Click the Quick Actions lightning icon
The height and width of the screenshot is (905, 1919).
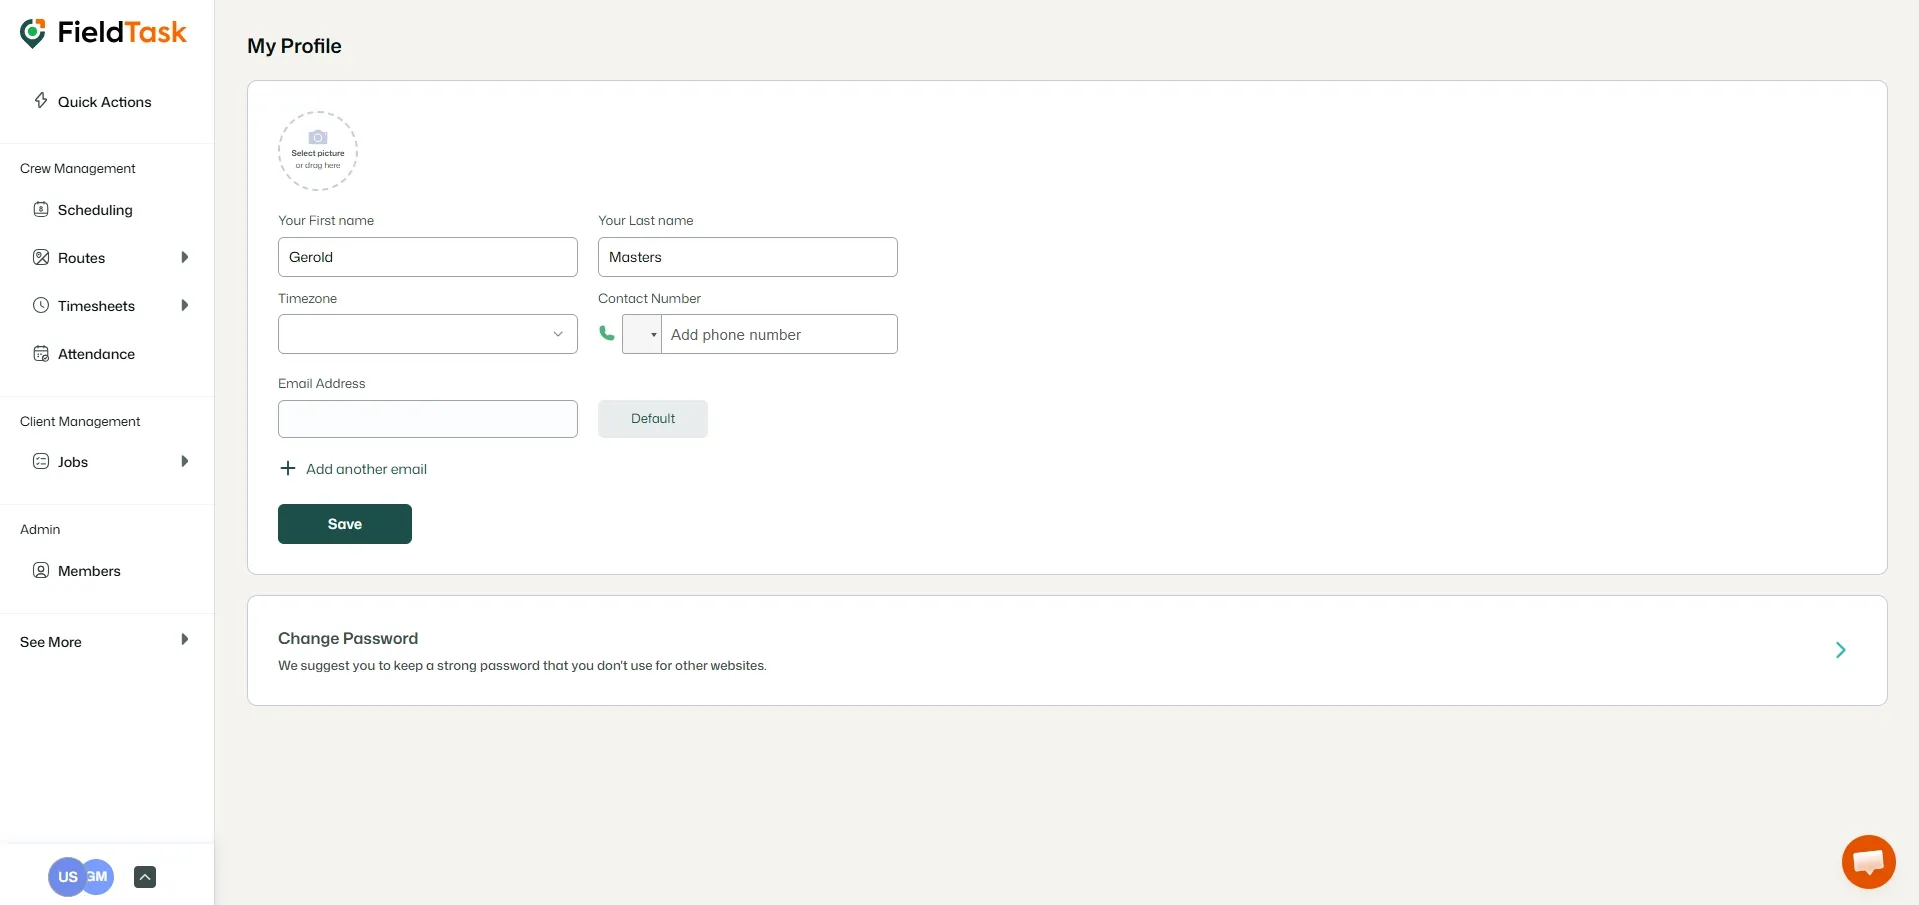41,100
